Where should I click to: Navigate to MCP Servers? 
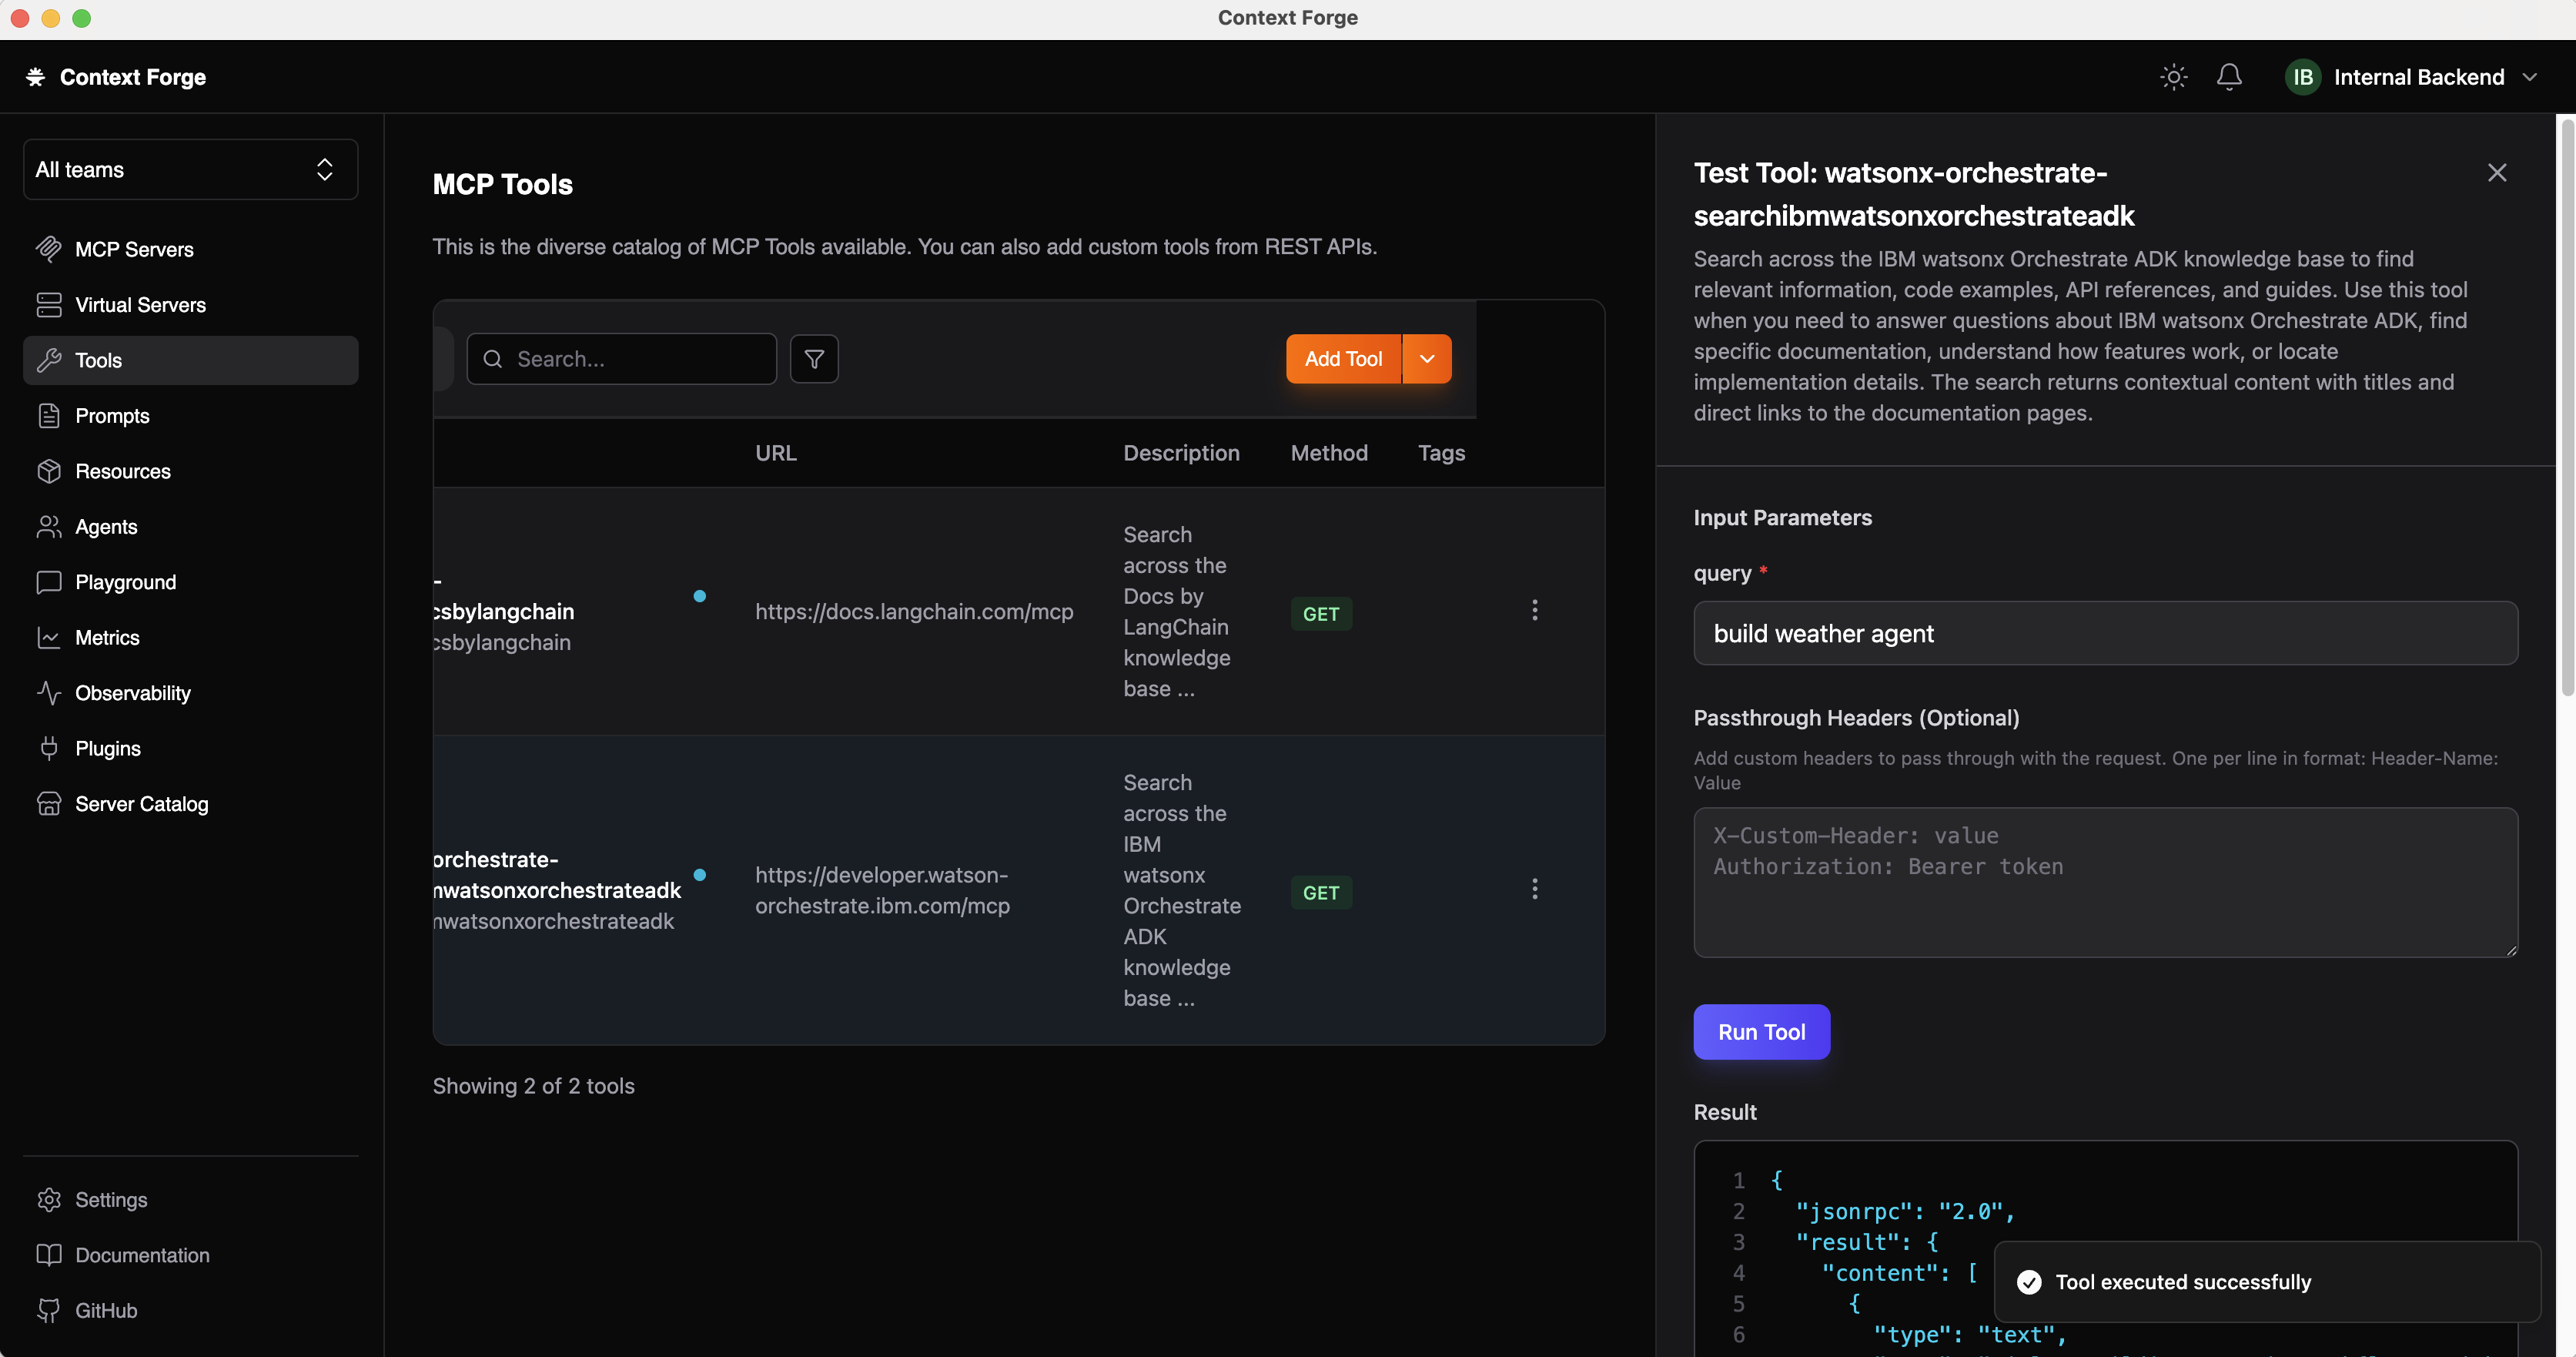coord(134,249)
